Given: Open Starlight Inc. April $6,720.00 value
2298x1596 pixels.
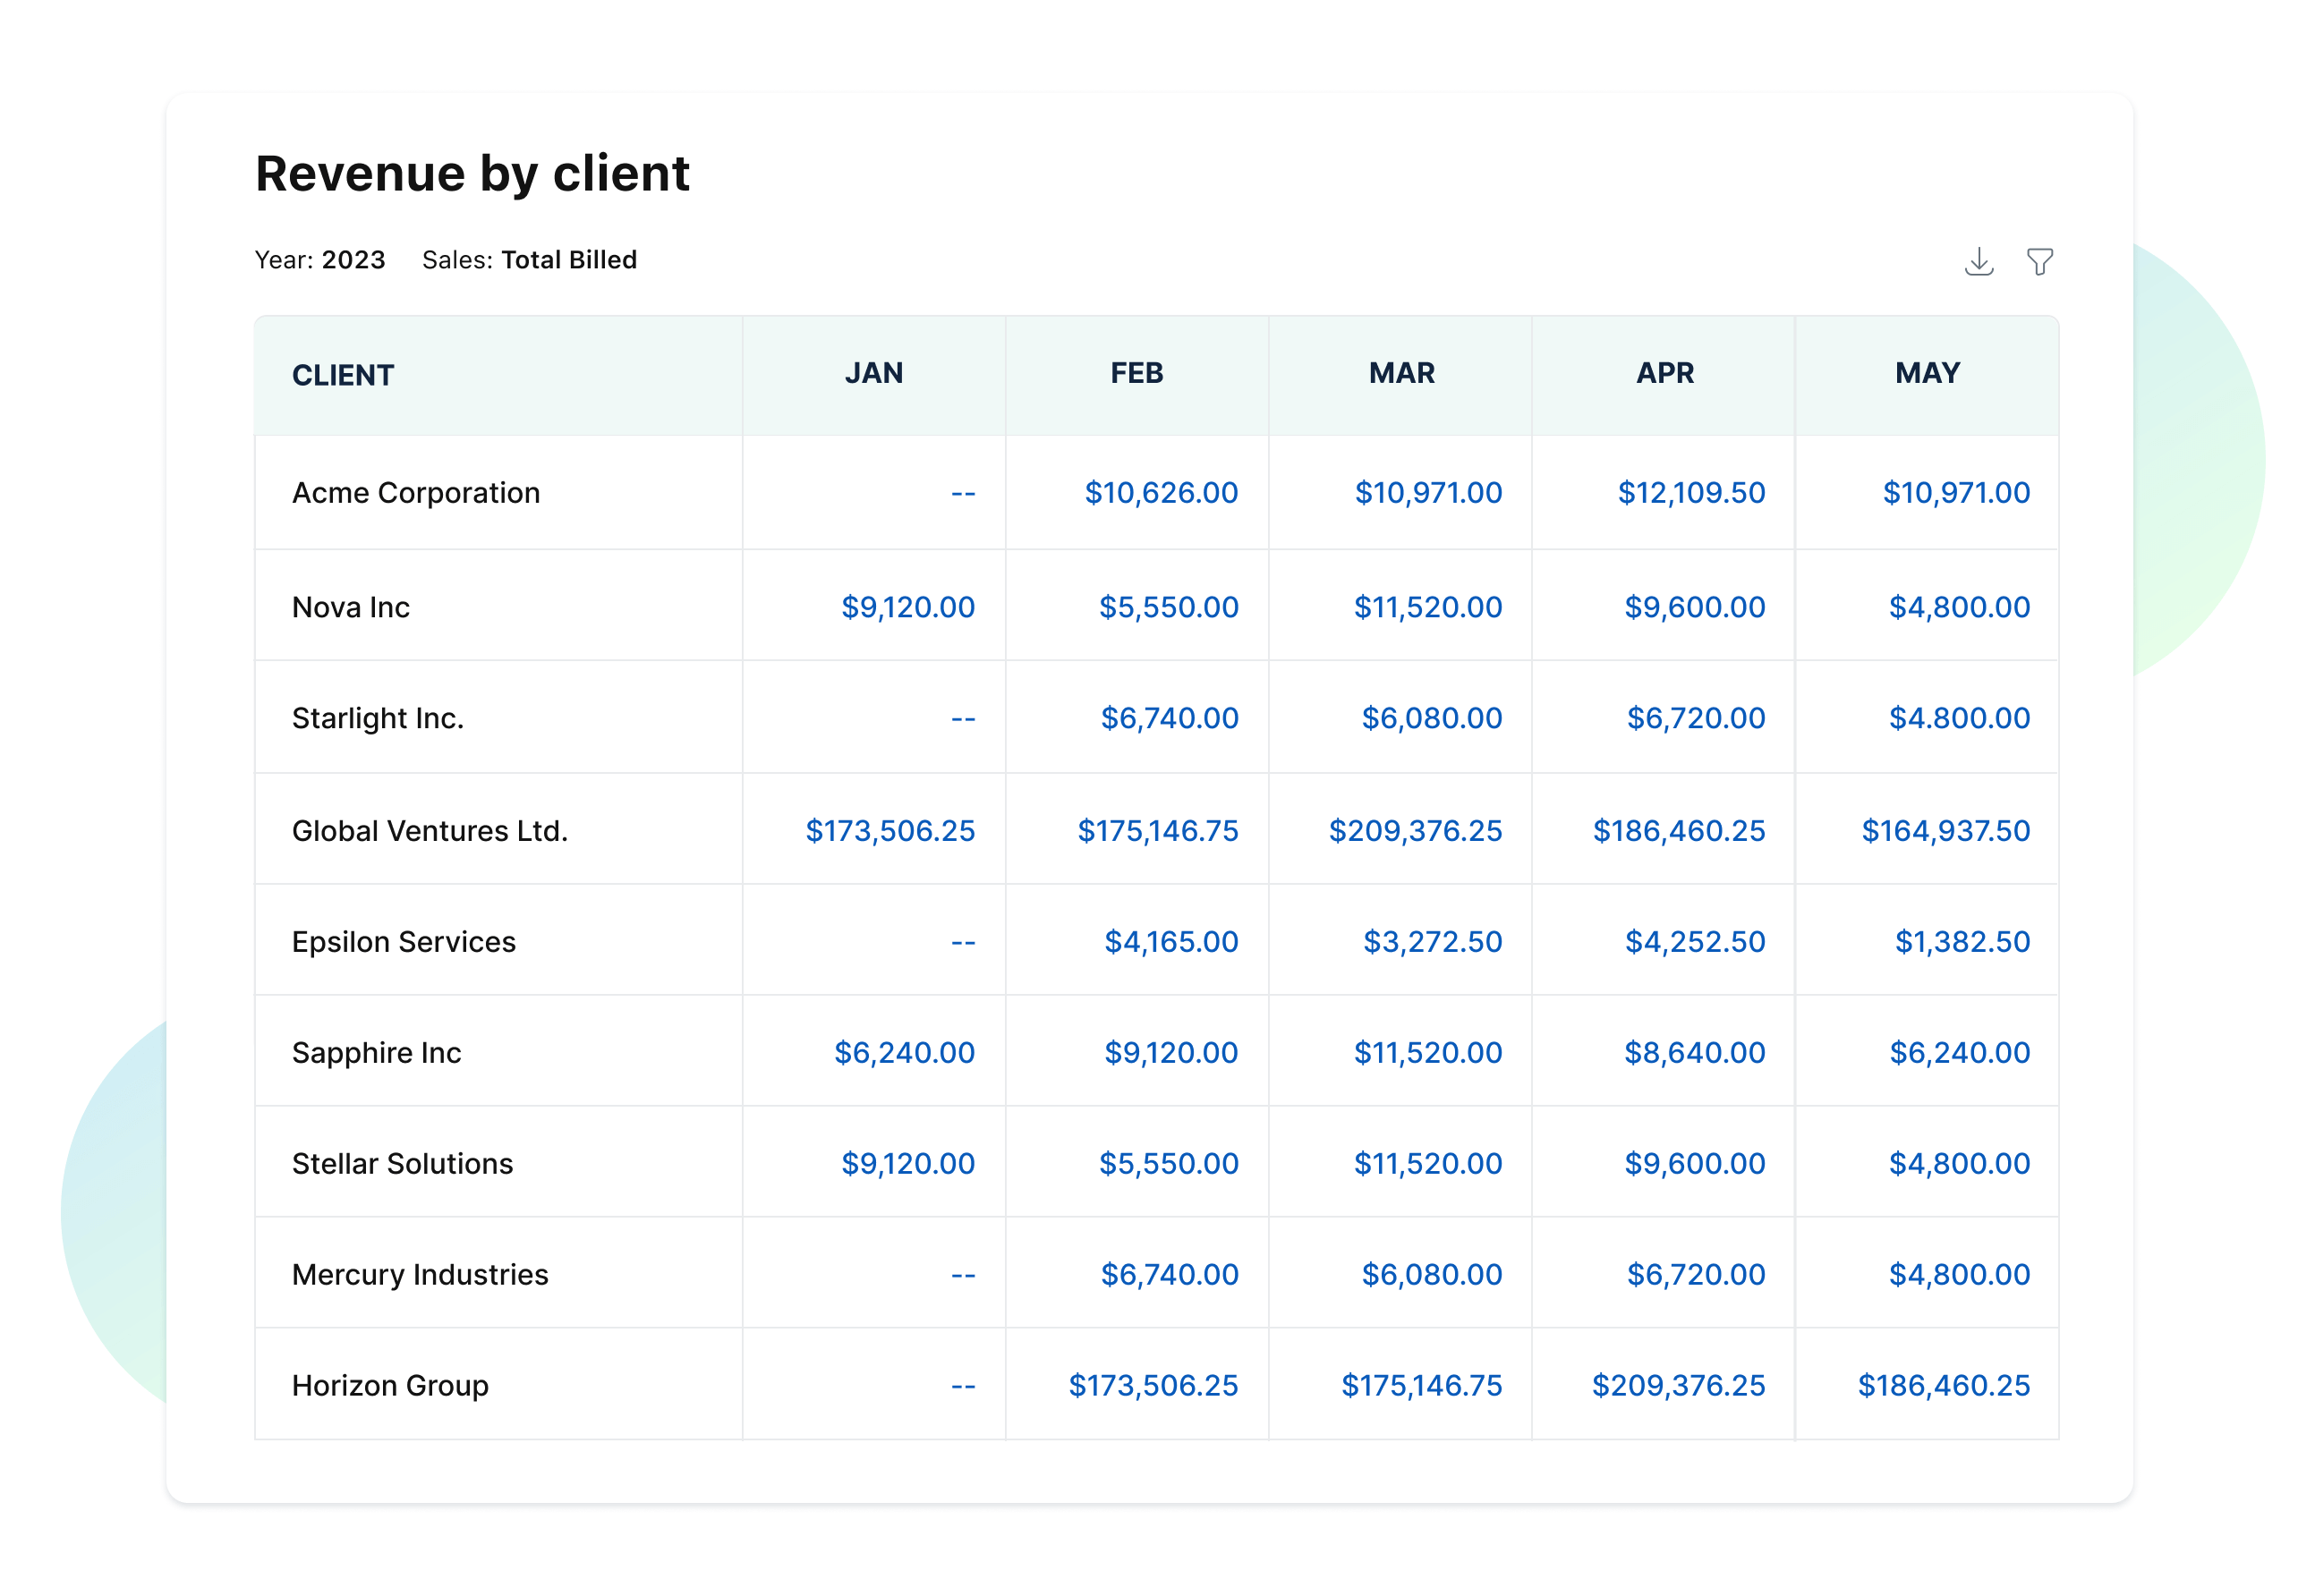Looking at the screenshot, I should point(1695,718).
